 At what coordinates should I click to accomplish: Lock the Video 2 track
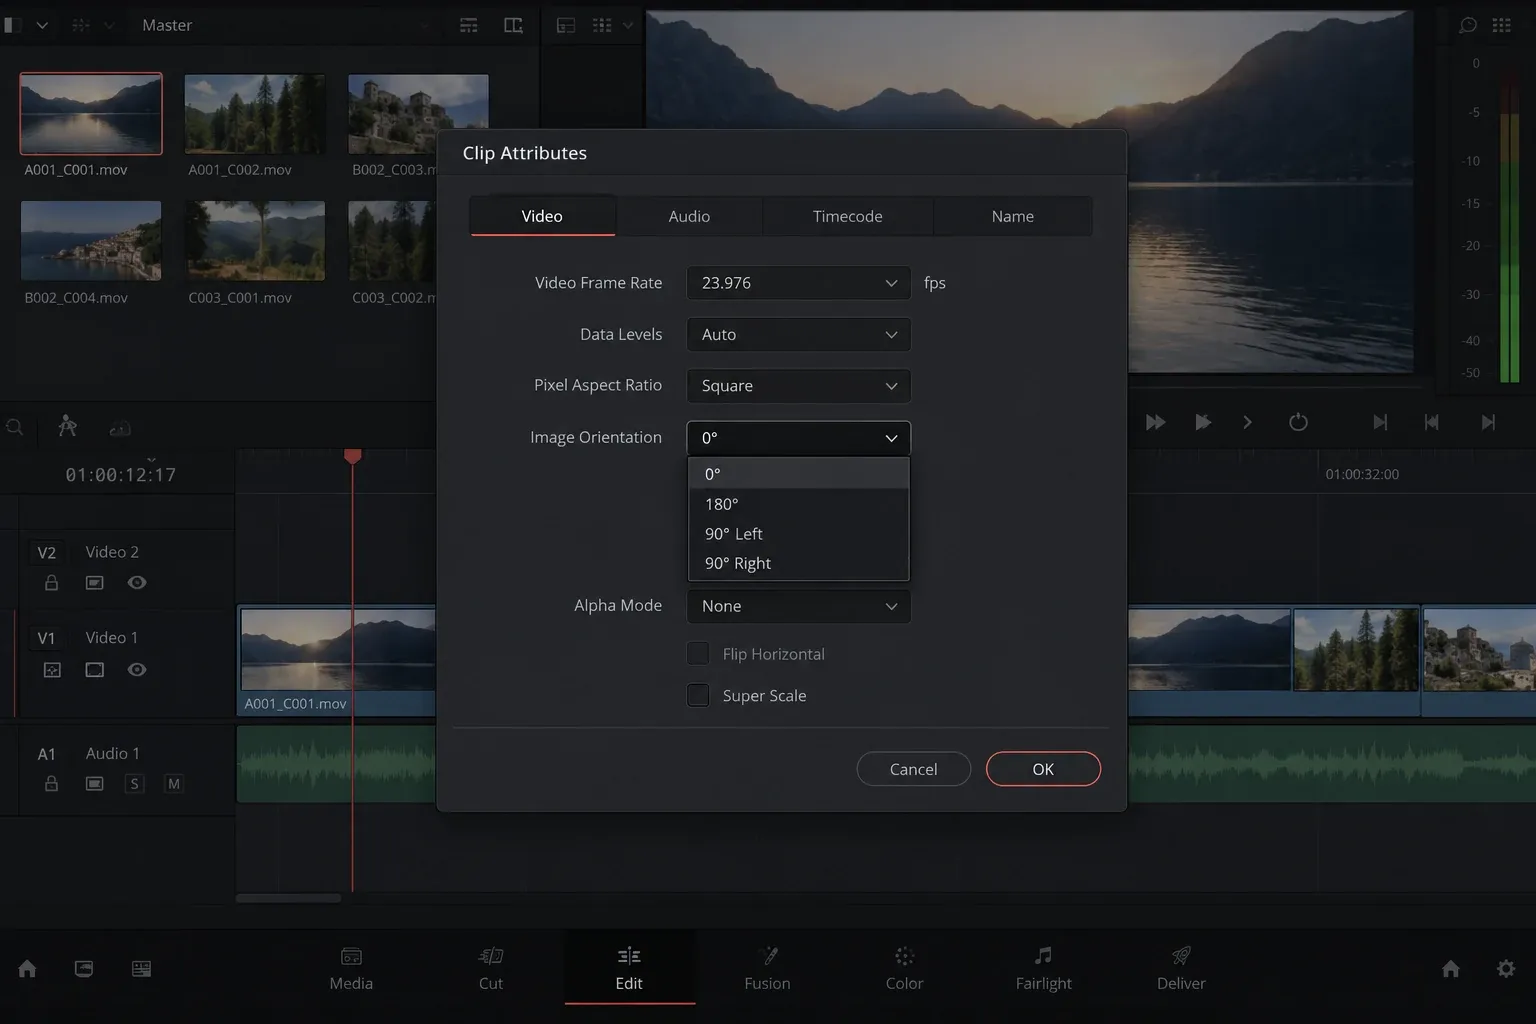click(51, 583)
